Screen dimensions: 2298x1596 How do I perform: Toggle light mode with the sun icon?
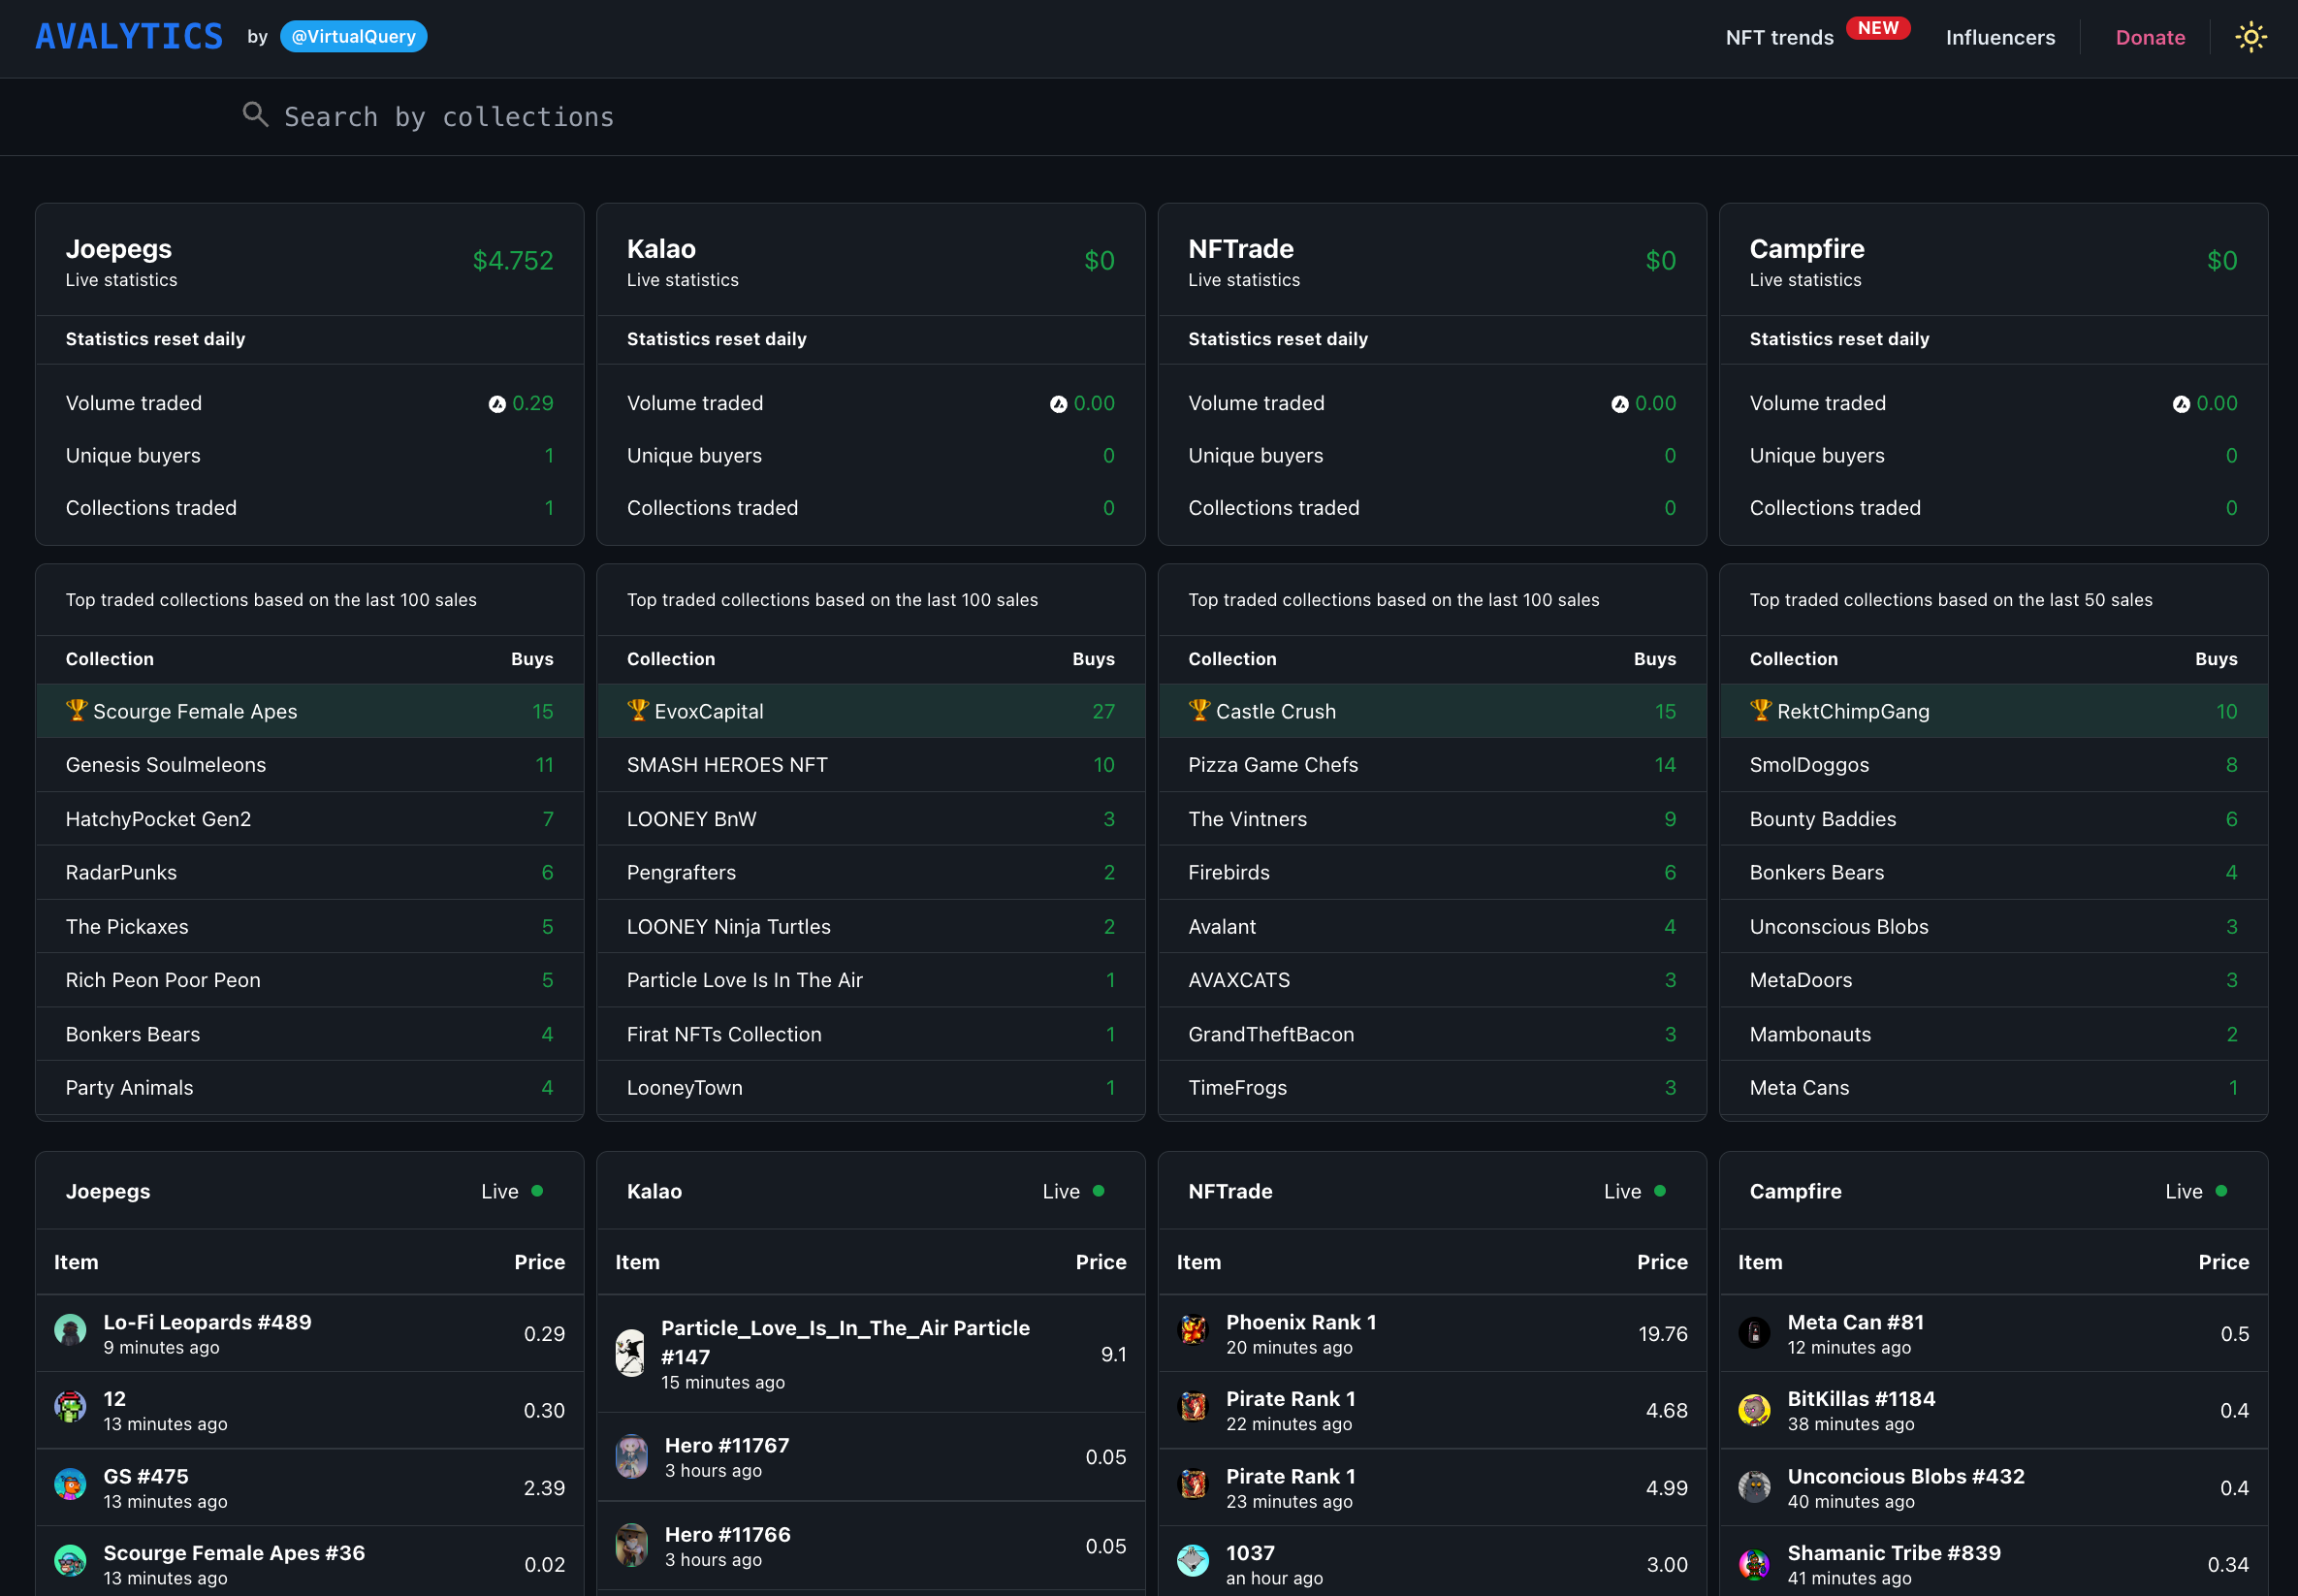click(x=2250, y=37)
